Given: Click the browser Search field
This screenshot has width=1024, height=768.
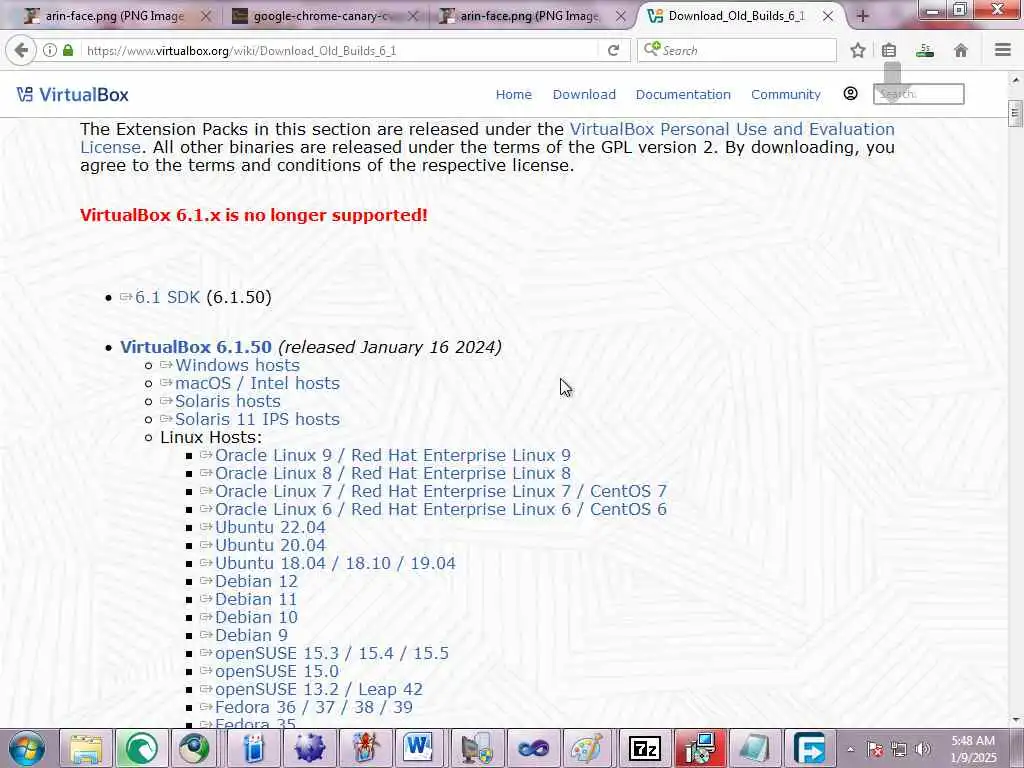Looking at the screenshot, I should click(737, 50).
